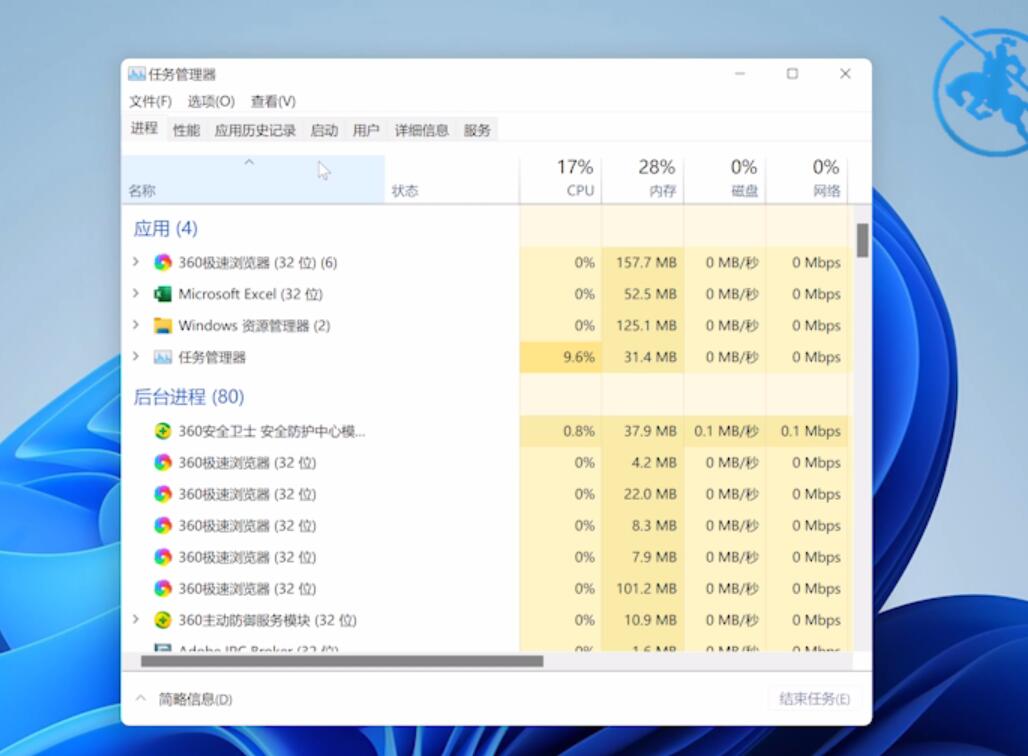Image resolution: width=1028 pixels, height=756 pixels.
Task: Click the Windows 资源管理器 folder icon
Action: point(163,326)
